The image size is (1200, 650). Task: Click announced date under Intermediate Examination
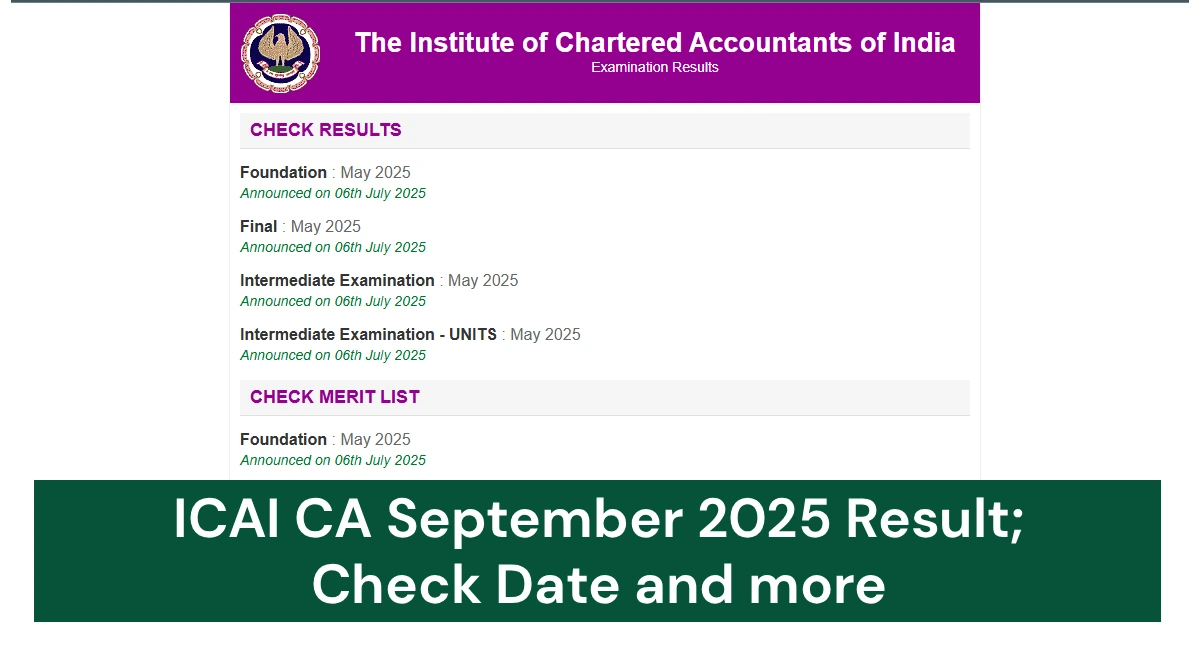pyautogui.click(x=332, y=301)
